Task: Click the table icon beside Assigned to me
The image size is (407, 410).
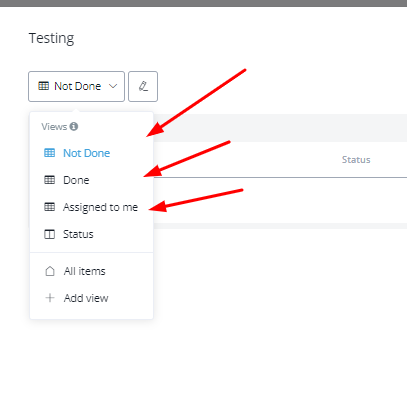Action: (x=50, y=207)
